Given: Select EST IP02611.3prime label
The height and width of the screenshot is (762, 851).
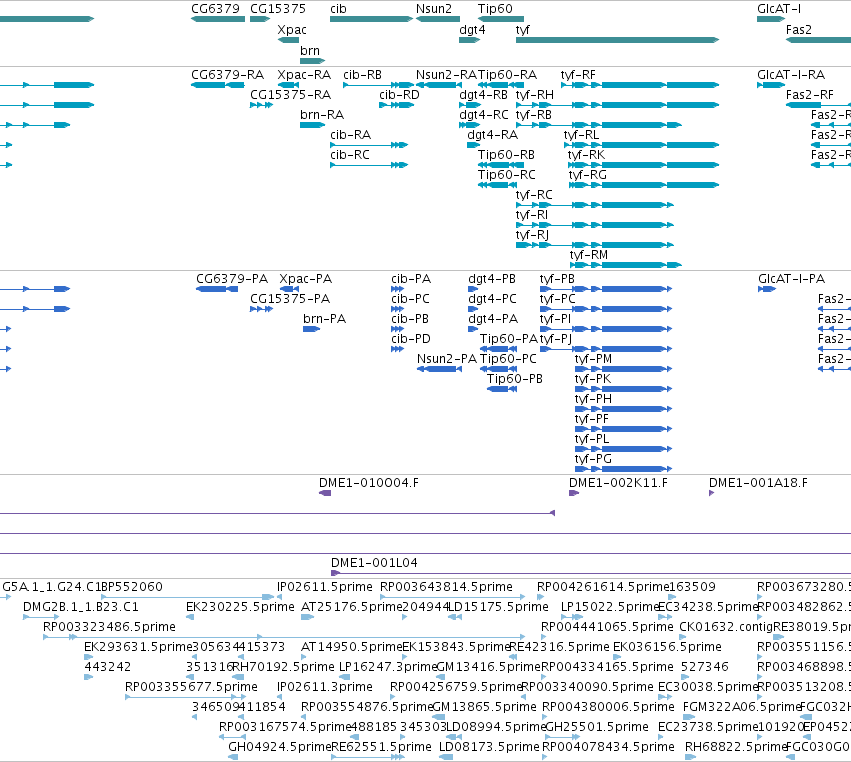Looking at the screenshot, I should pos(325,687).
